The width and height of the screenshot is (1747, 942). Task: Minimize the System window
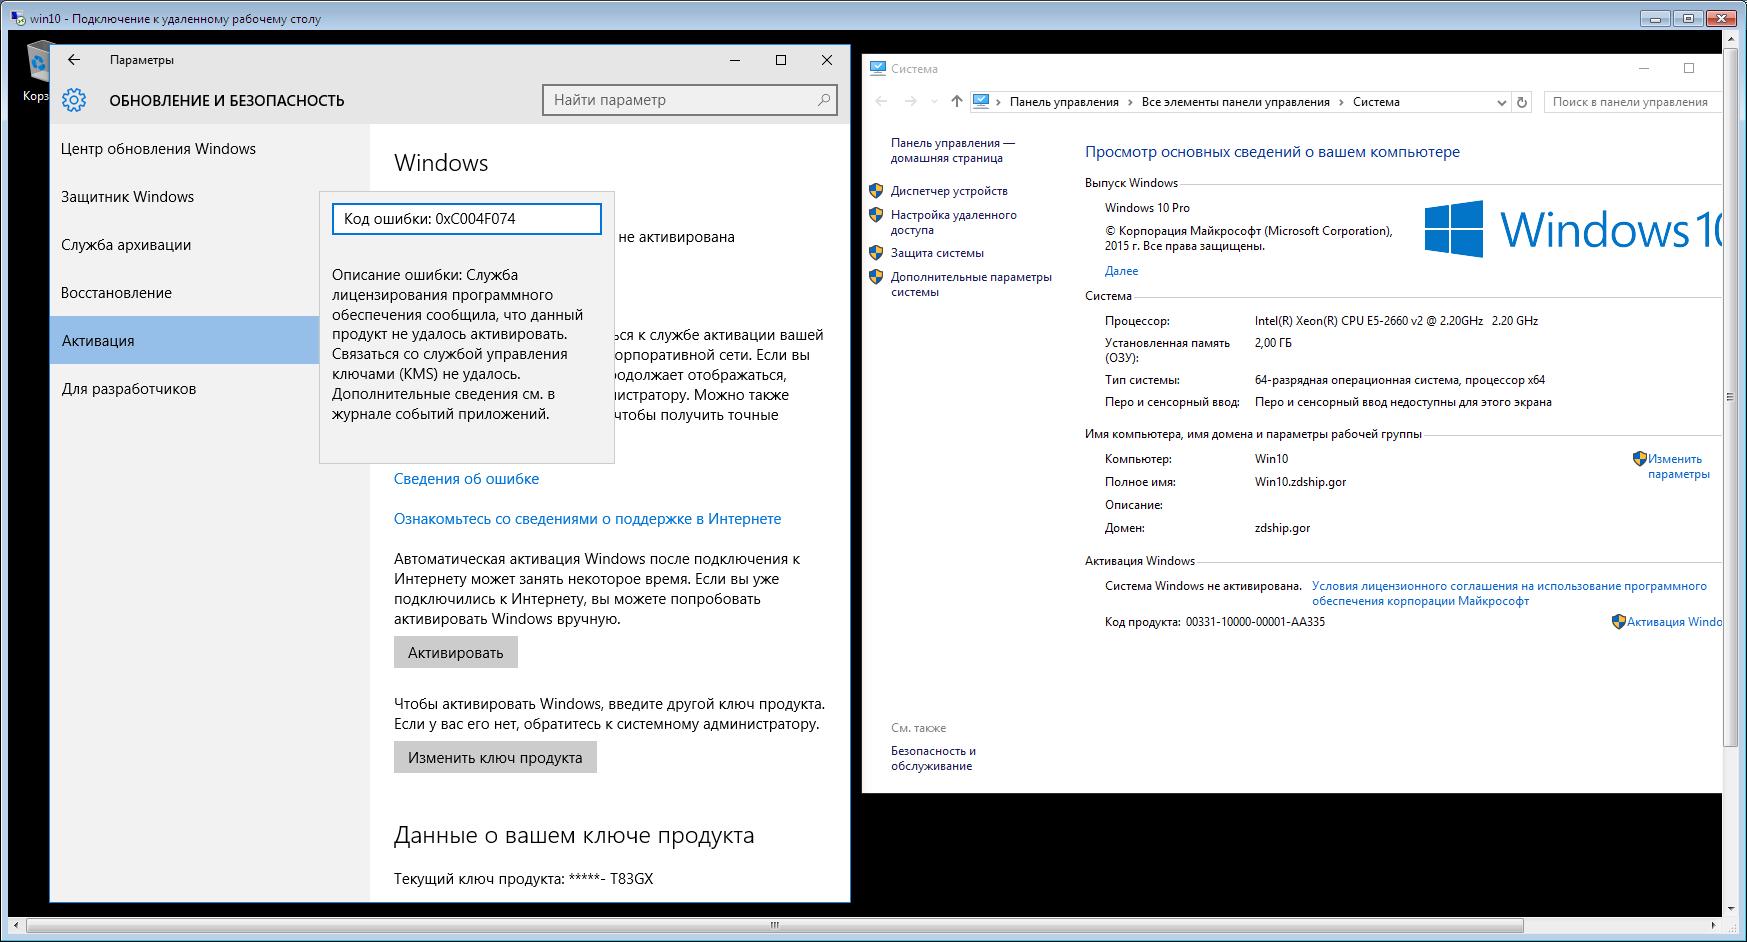(1644, 69)
